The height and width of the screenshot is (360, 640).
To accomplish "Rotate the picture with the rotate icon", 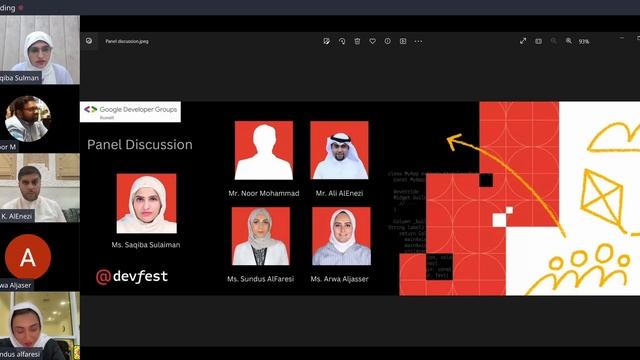I will (342, 41).
